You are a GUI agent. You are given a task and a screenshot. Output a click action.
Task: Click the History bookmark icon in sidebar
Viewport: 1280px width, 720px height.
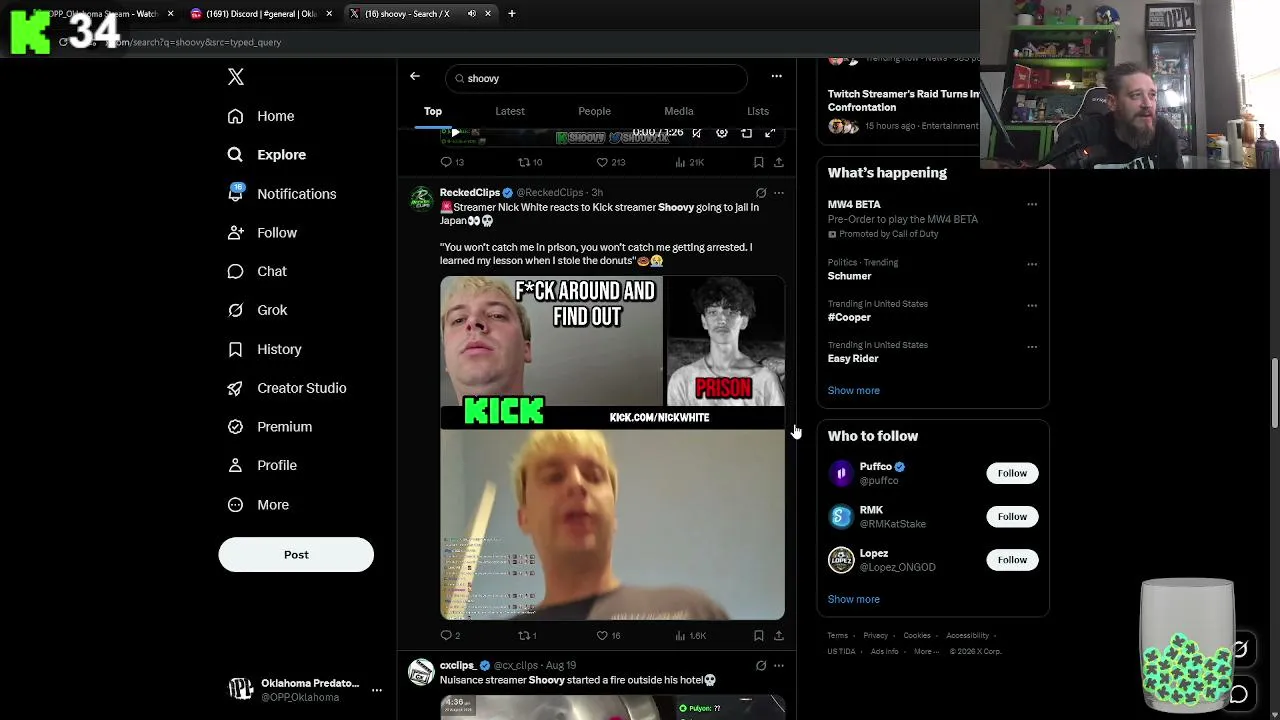point(235,349)
